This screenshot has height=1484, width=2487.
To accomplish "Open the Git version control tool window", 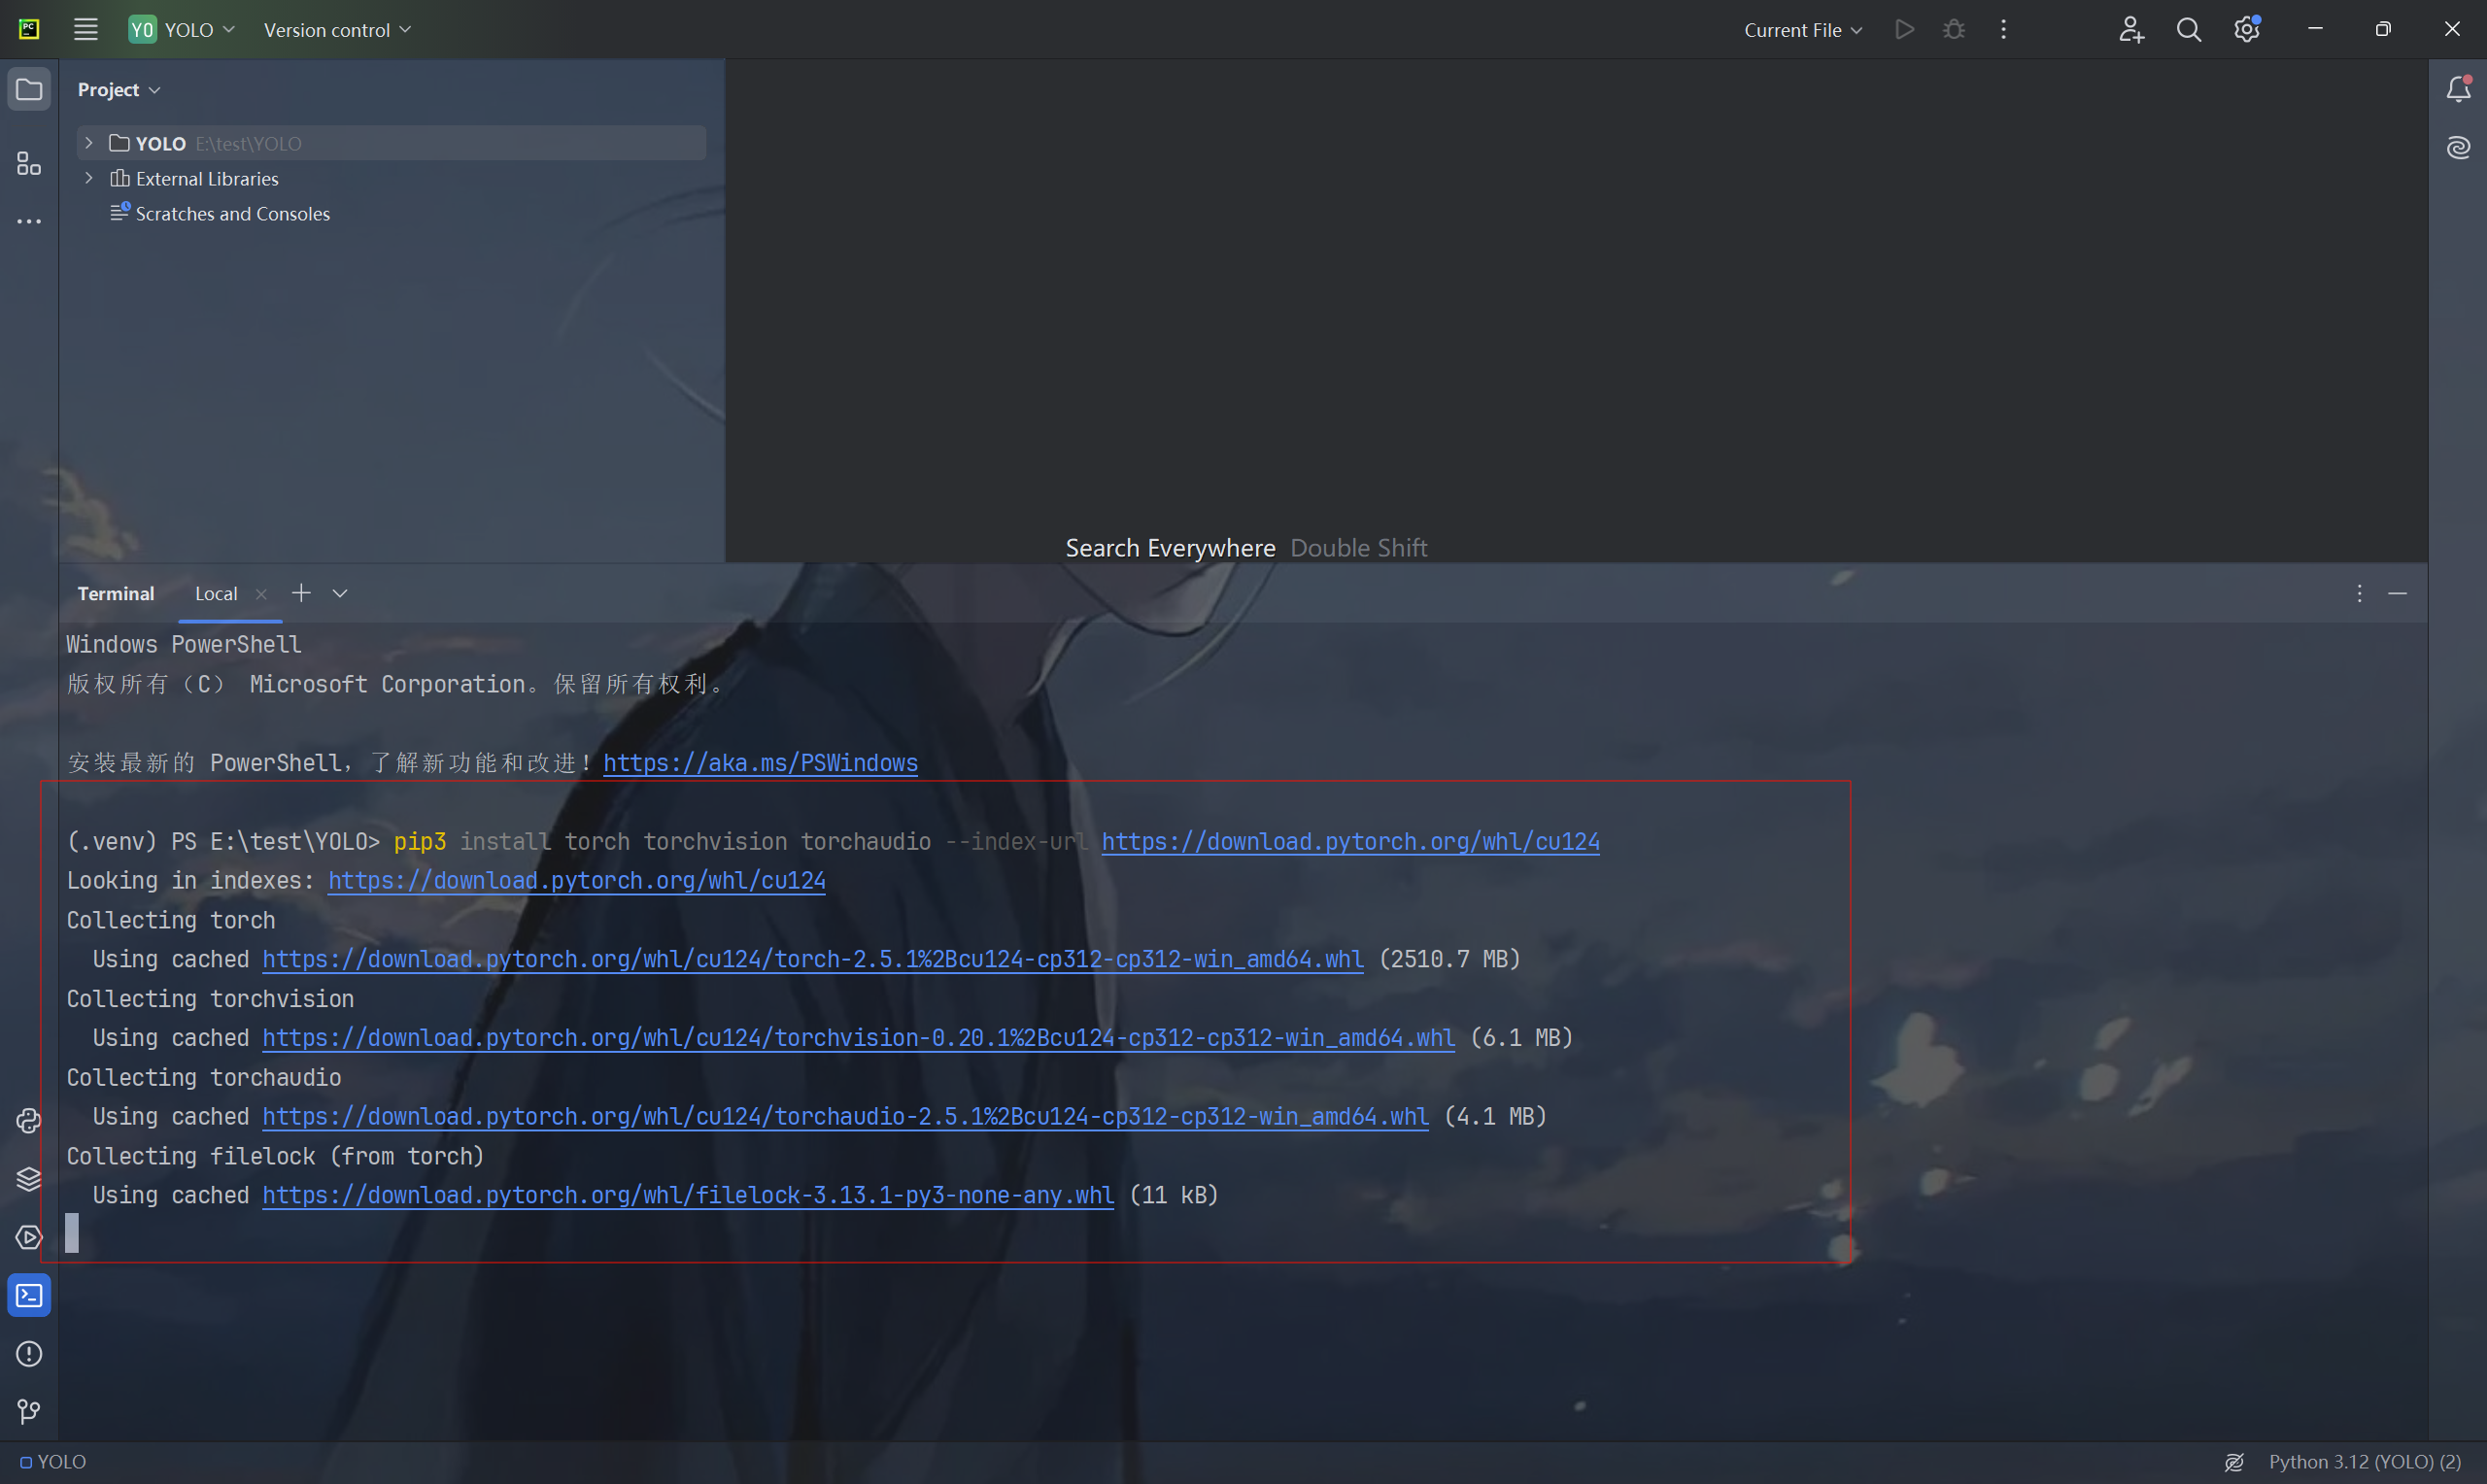I will tap(28, 1411).
